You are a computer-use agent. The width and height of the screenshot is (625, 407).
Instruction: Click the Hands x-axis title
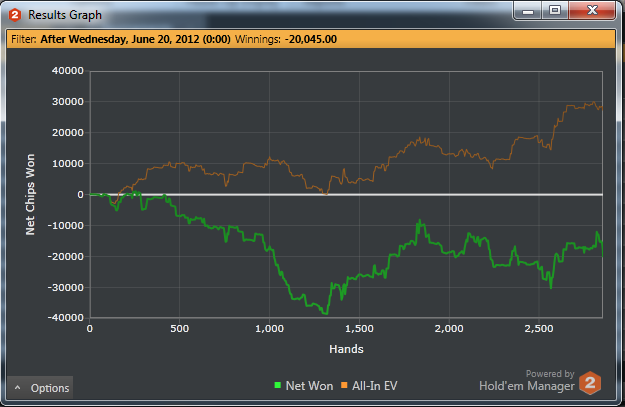coord(346,349)
